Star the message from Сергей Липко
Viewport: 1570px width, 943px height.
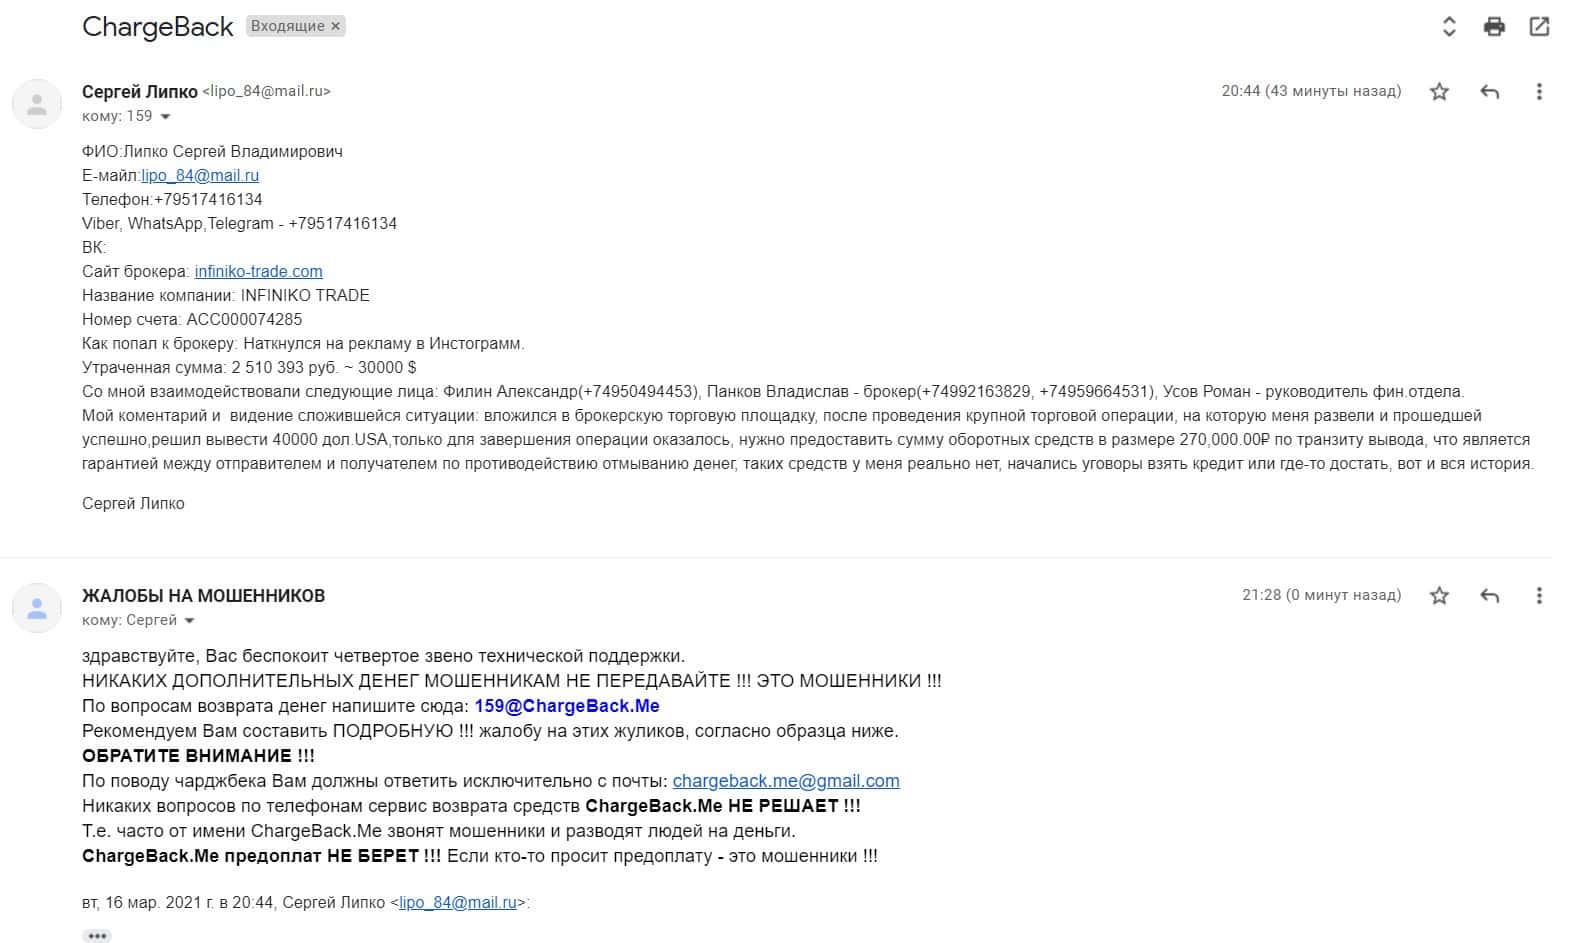(x=1439, y=92)
